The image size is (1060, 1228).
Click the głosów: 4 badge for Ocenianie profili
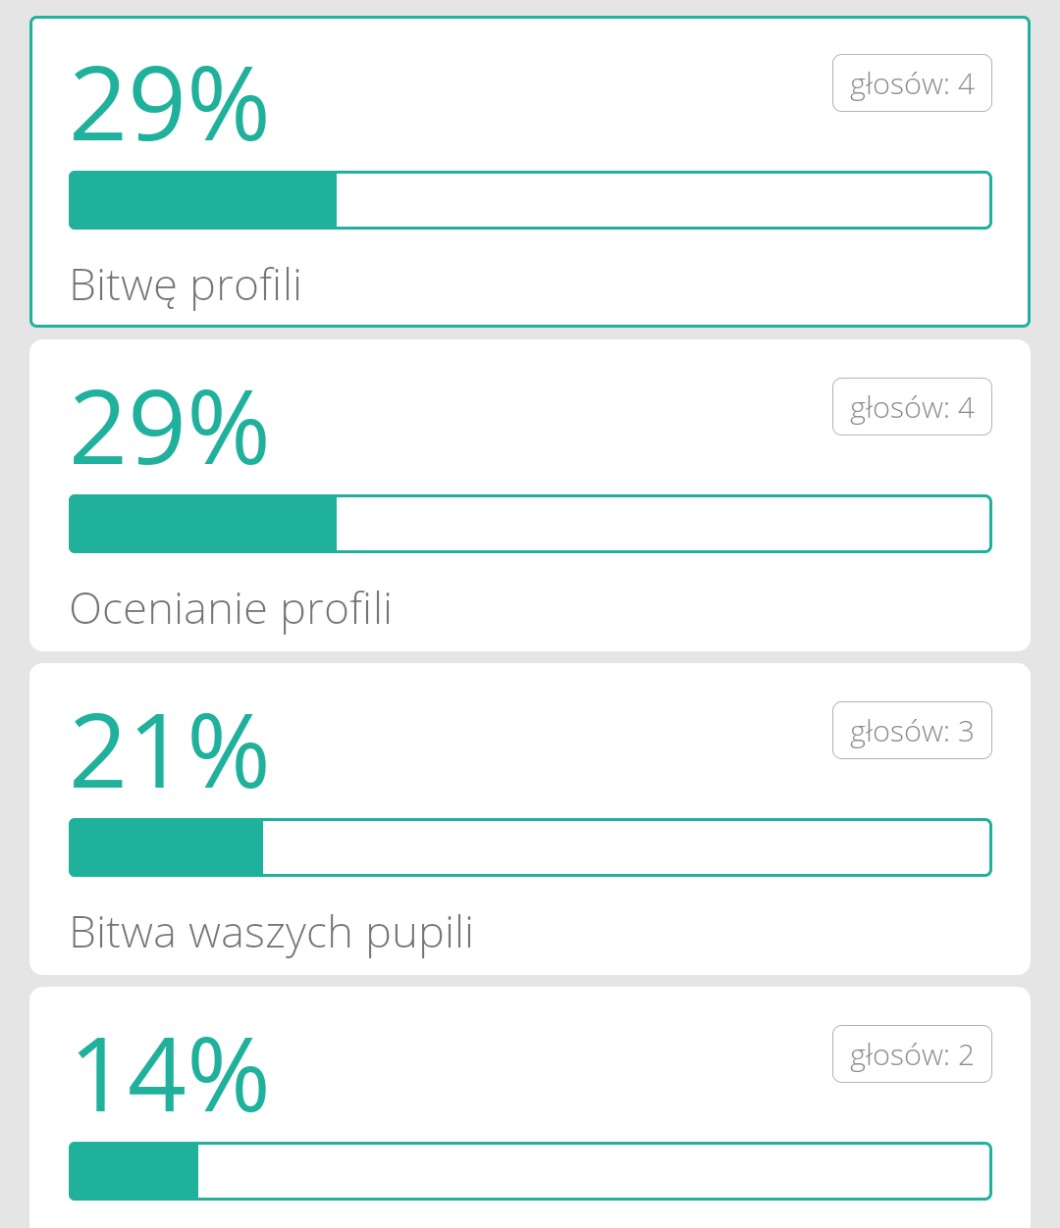(x=911, y=407)
